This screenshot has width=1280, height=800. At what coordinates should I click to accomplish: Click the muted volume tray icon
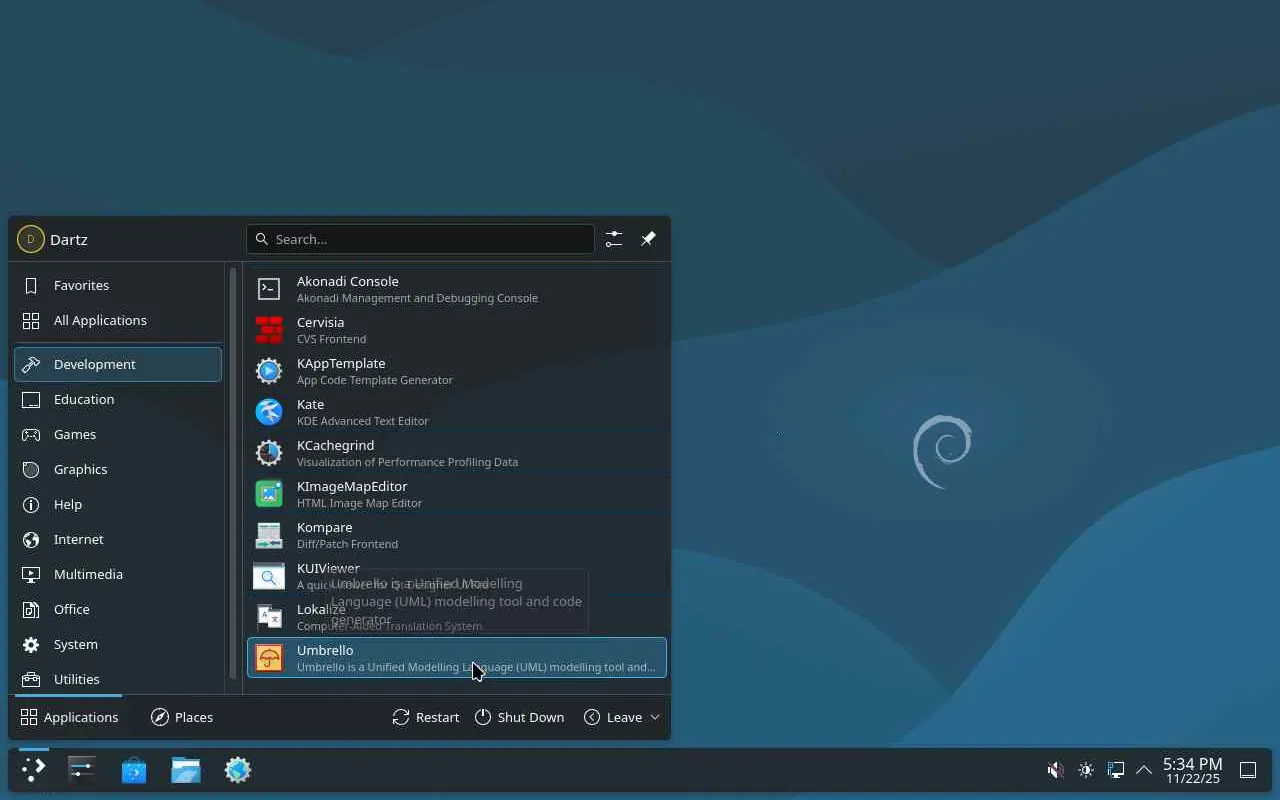click(x=1055, y=770)
